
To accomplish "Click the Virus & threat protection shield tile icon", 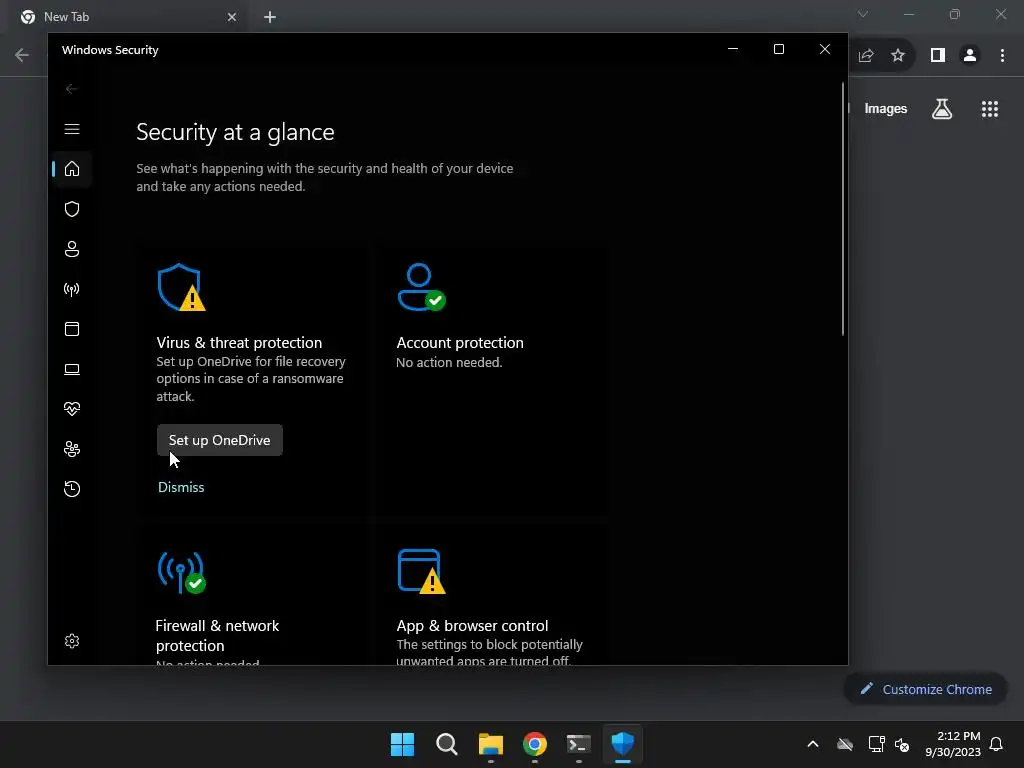I will (182, 287).
